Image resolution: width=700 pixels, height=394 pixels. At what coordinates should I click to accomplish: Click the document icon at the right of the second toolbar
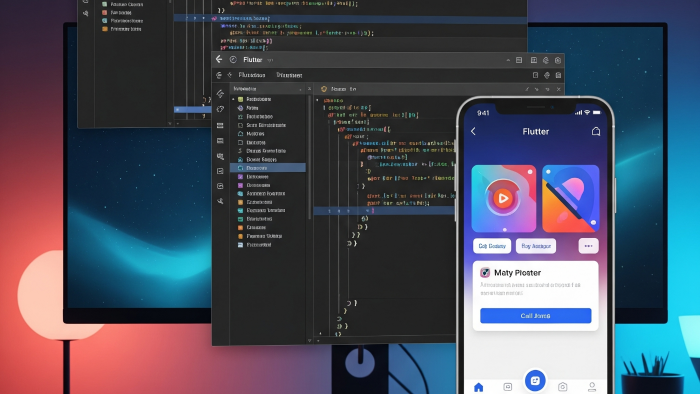[535, 75]
